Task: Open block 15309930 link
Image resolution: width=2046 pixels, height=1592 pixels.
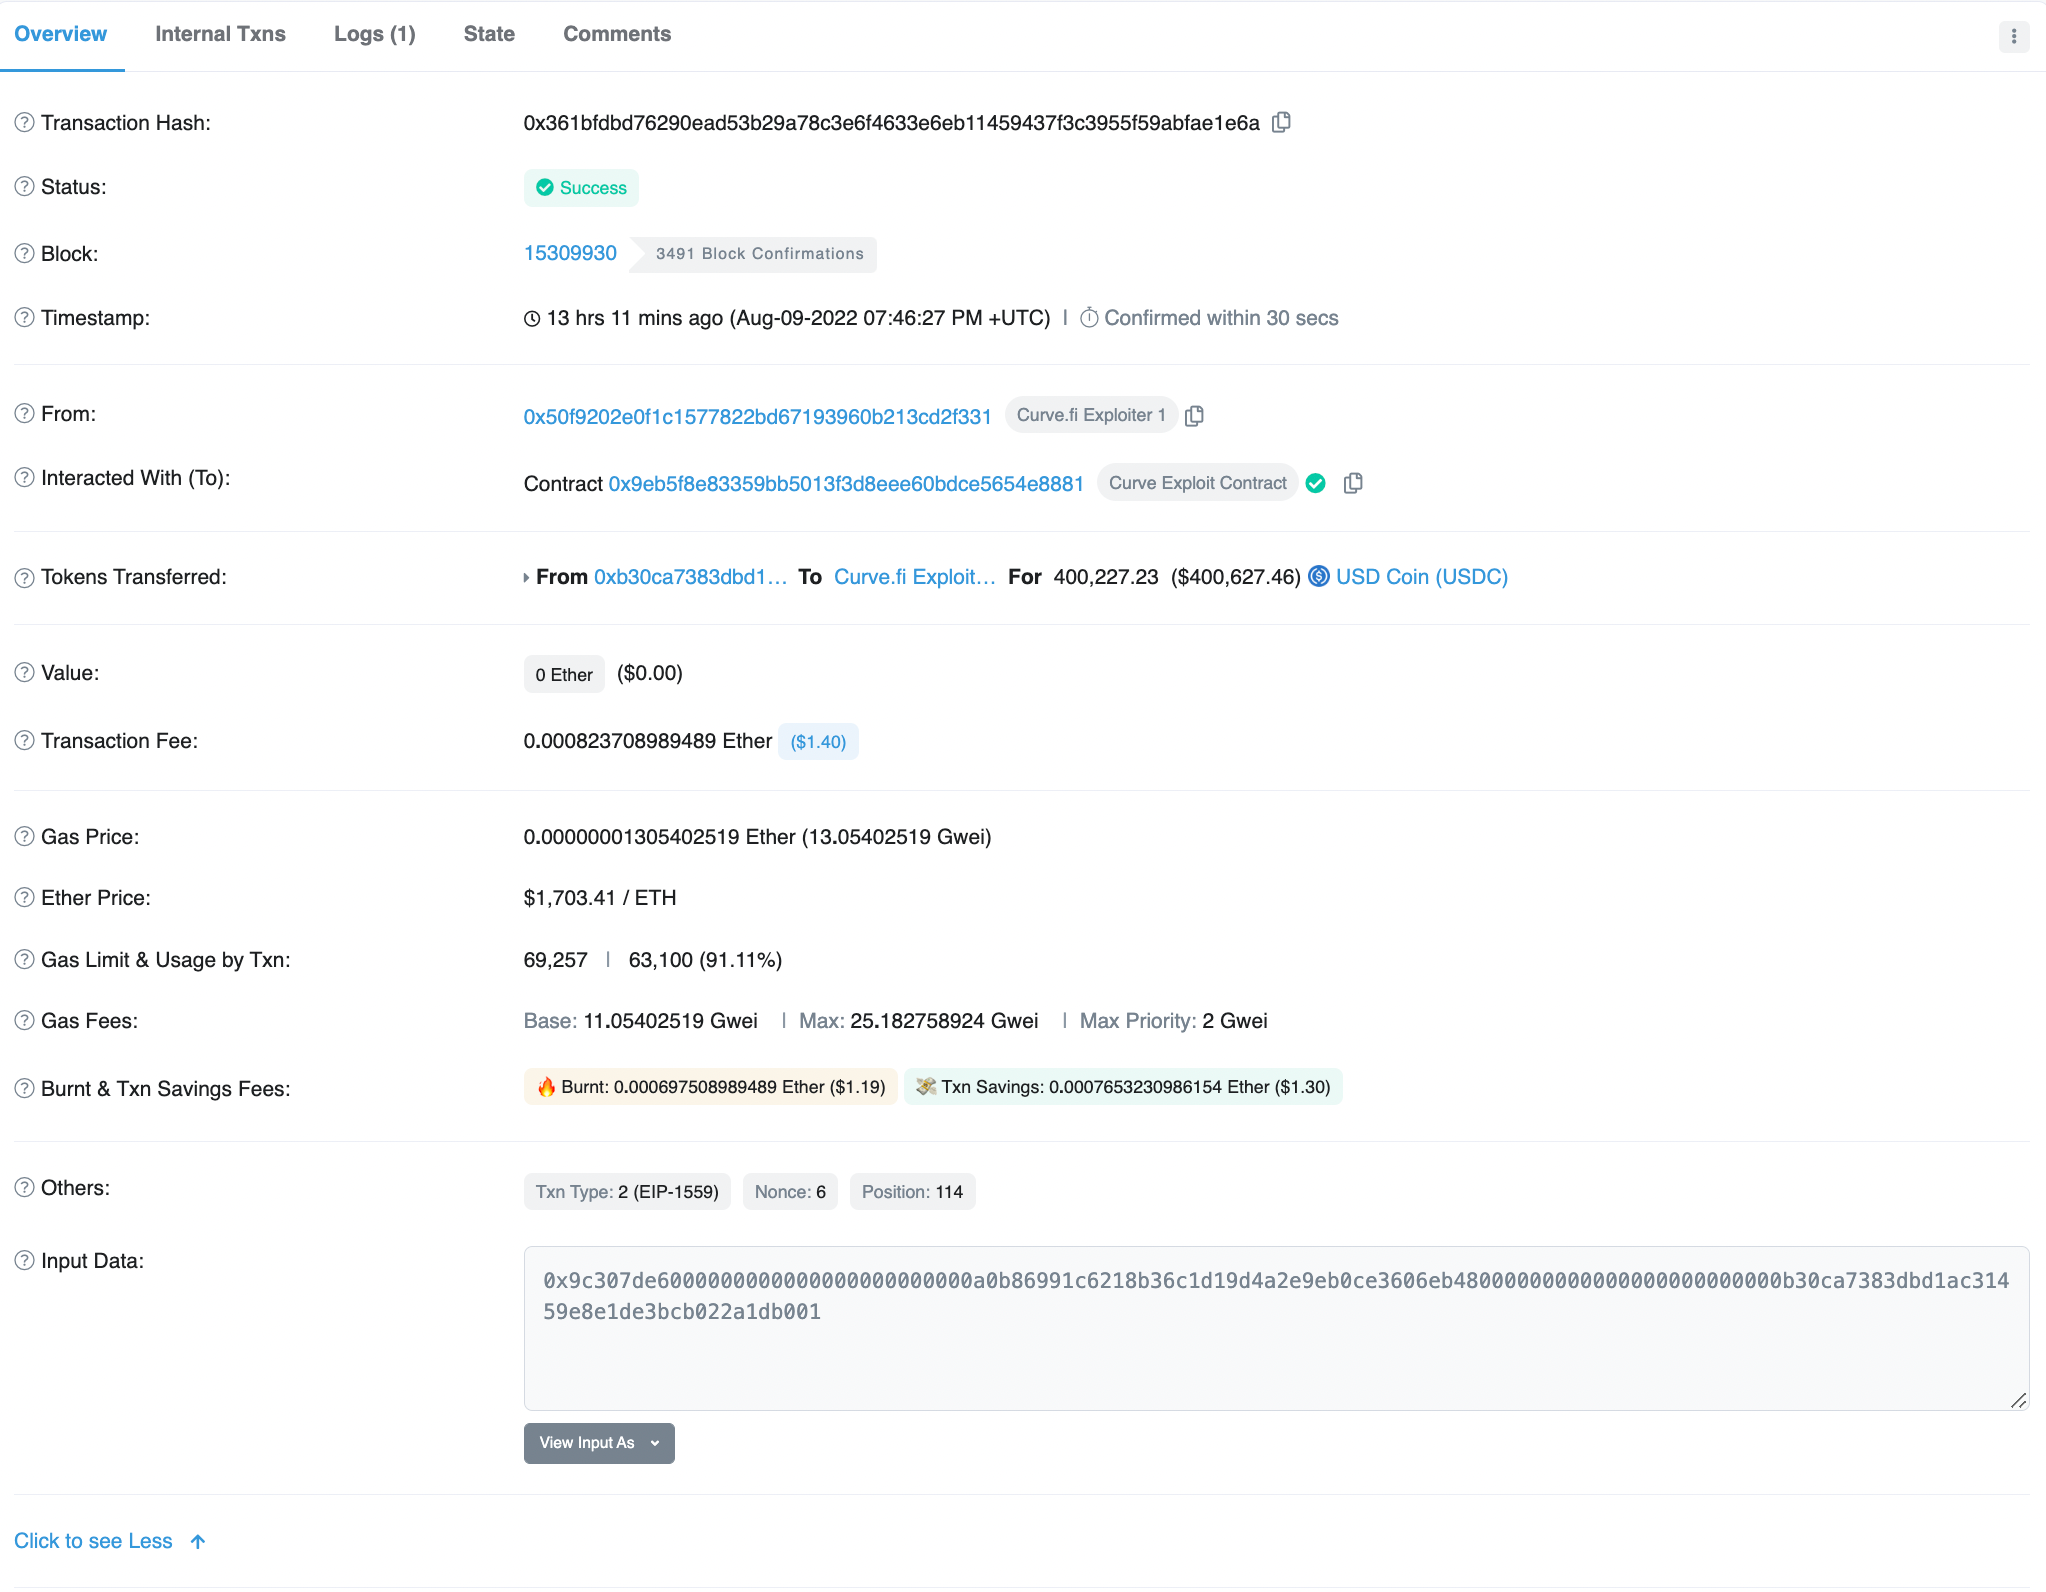Action: click(x=570, y=253)
